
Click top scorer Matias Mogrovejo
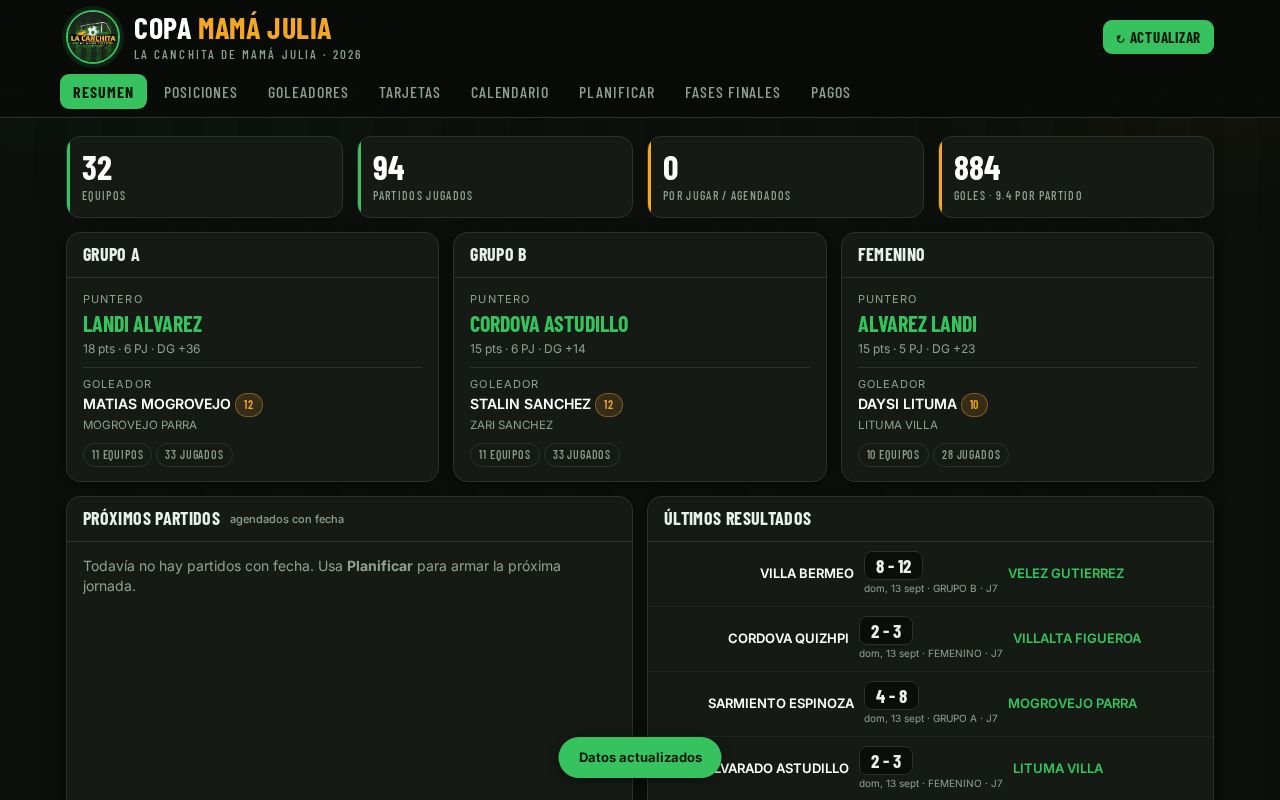pyautogui.click(x=157, y=404)
